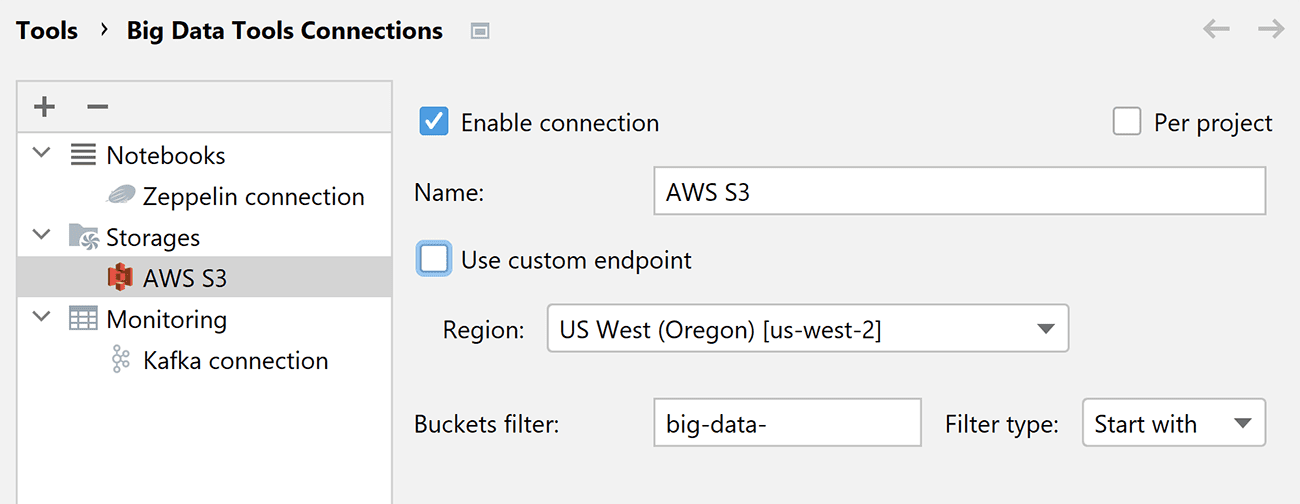Click into the Buckets filter field
1300x504 pixels.
click(787, 423)
